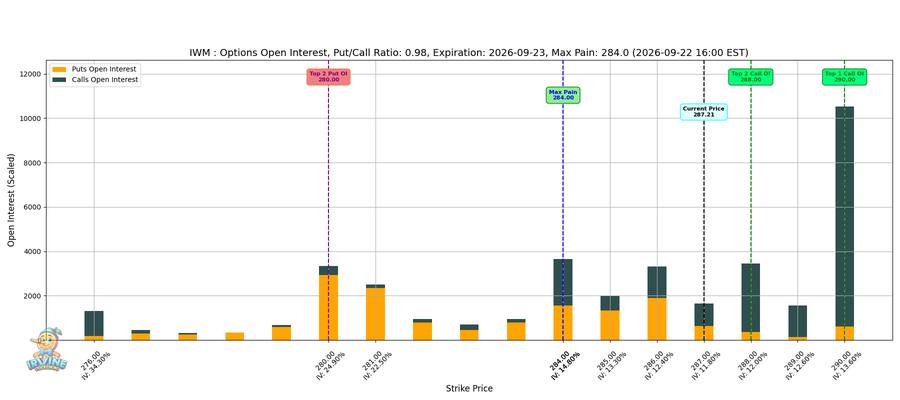Click the 2000 y-axis tick label

(33, 296)
